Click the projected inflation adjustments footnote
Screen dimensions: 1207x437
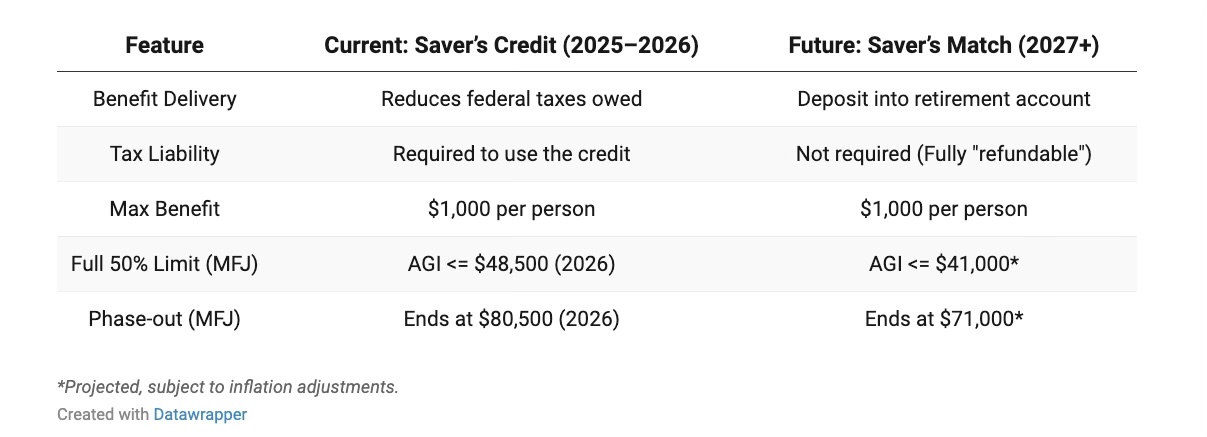point(227,387)
